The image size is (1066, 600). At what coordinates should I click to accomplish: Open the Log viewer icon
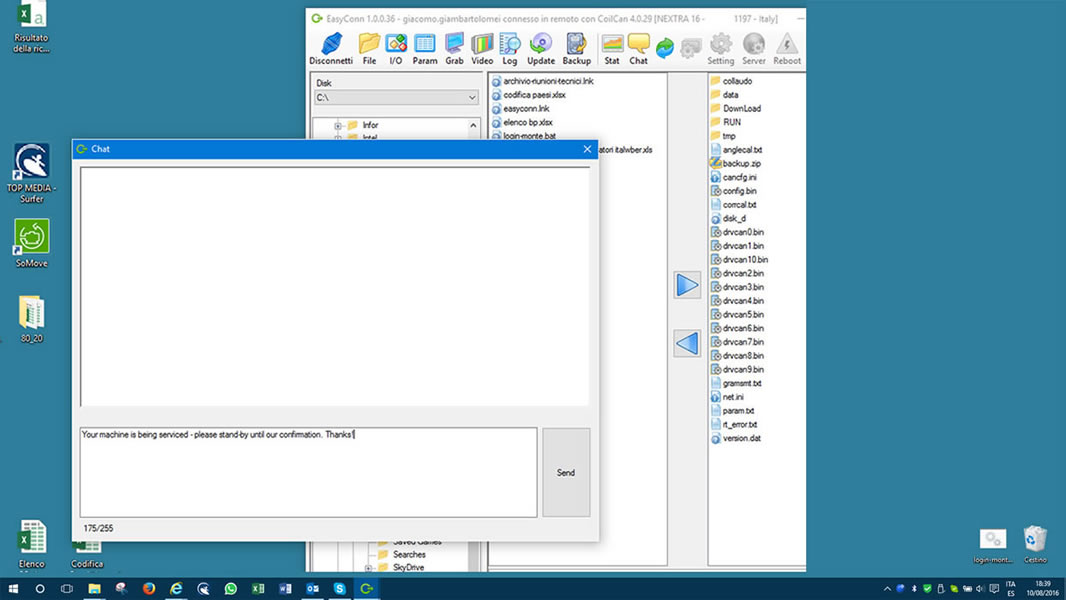[510, 49]
